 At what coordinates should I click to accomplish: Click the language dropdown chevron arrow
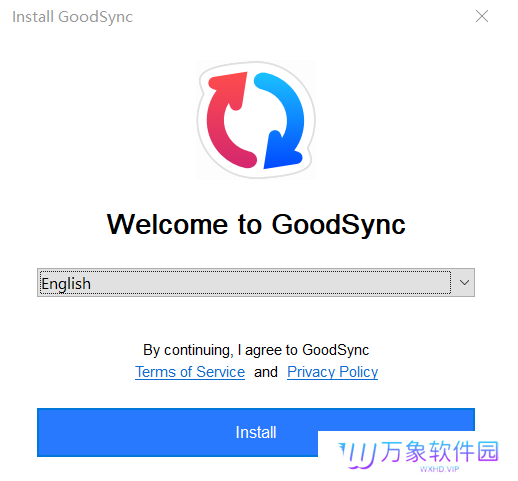tap(464, 283)
